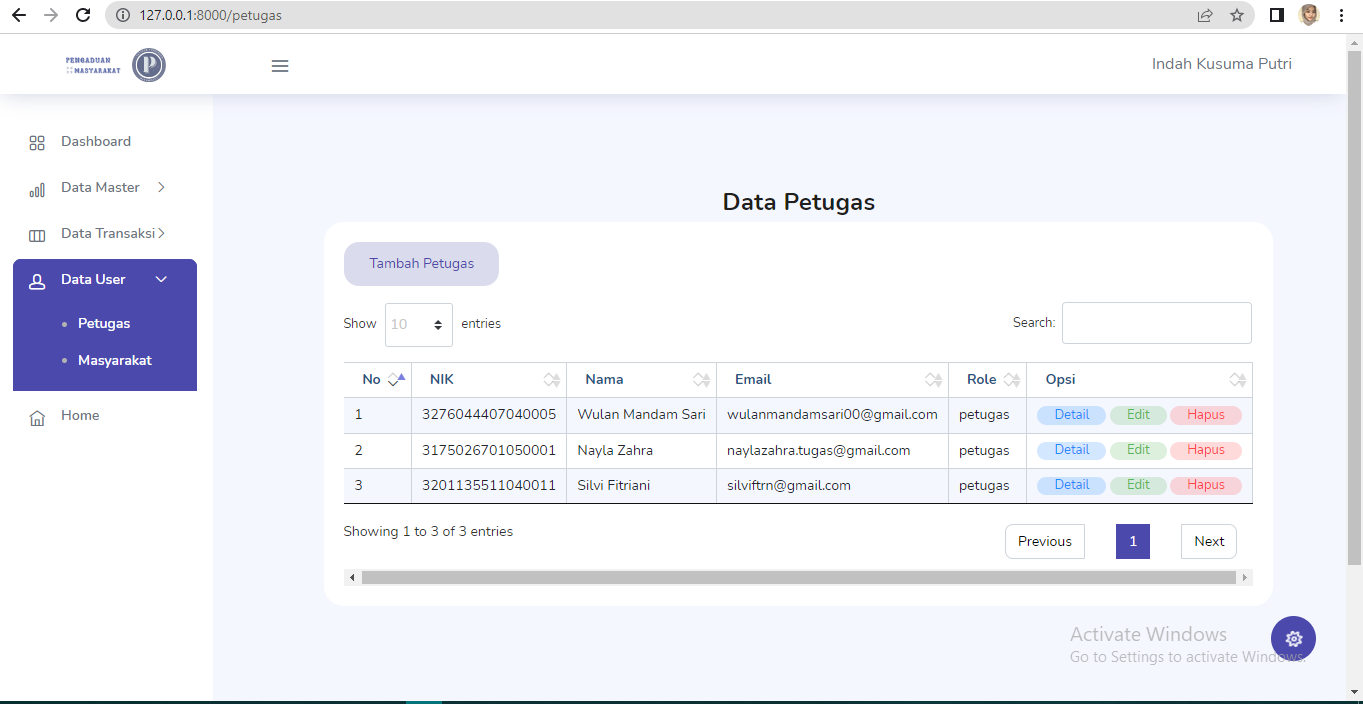Click the hamburger menu icon

pyautogui.click(x=280, y=66)
